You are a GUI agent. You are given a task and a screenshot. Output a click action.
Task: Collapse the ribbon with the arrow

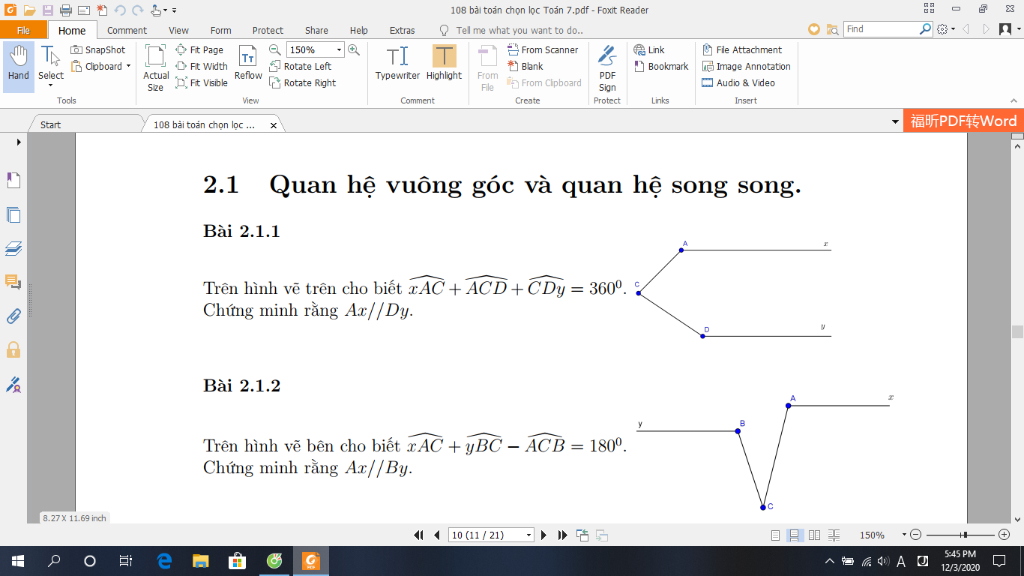coord(1014,101)
